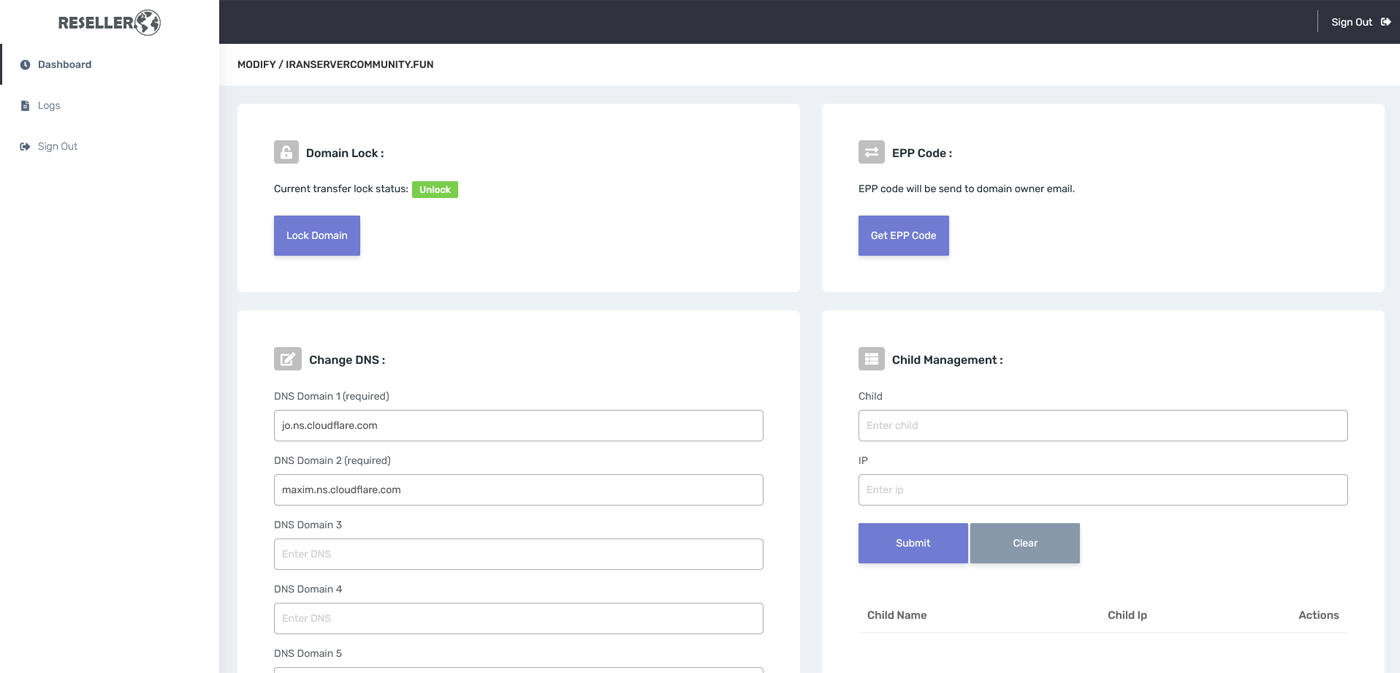Click the Domain Lock padlock icon
The height and width of the screenshot is (673, 1400).
click(286, 152)
